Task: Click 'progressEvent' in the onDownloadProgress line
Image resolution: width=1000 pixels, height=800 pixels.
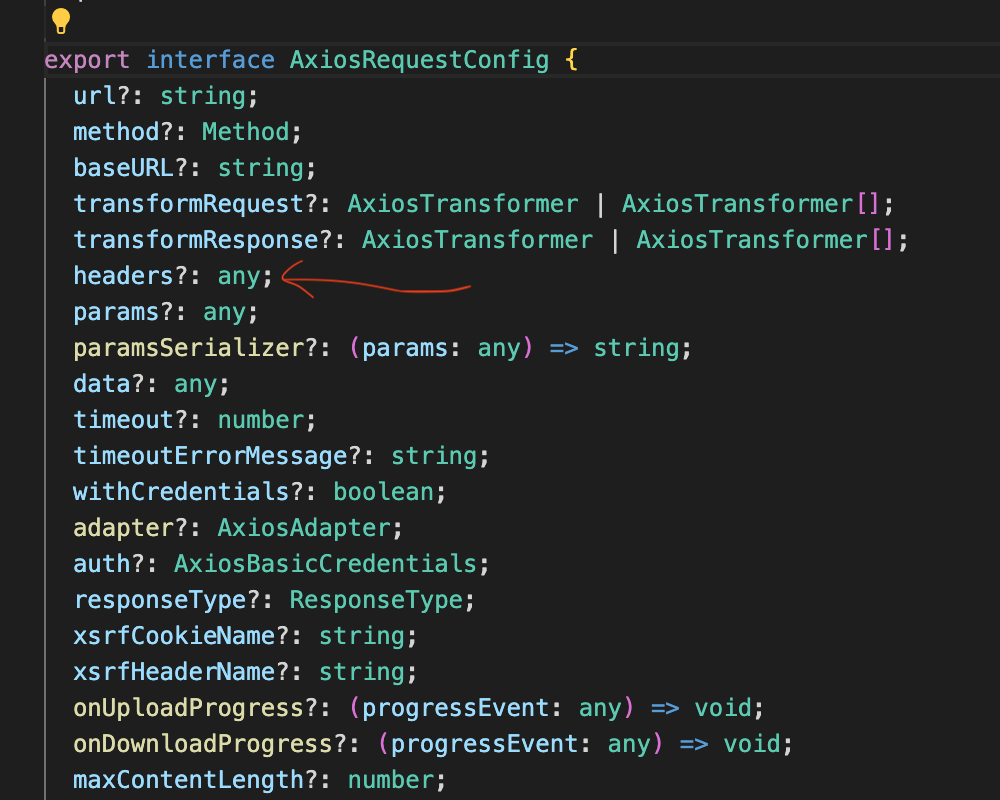Action: 484,744
